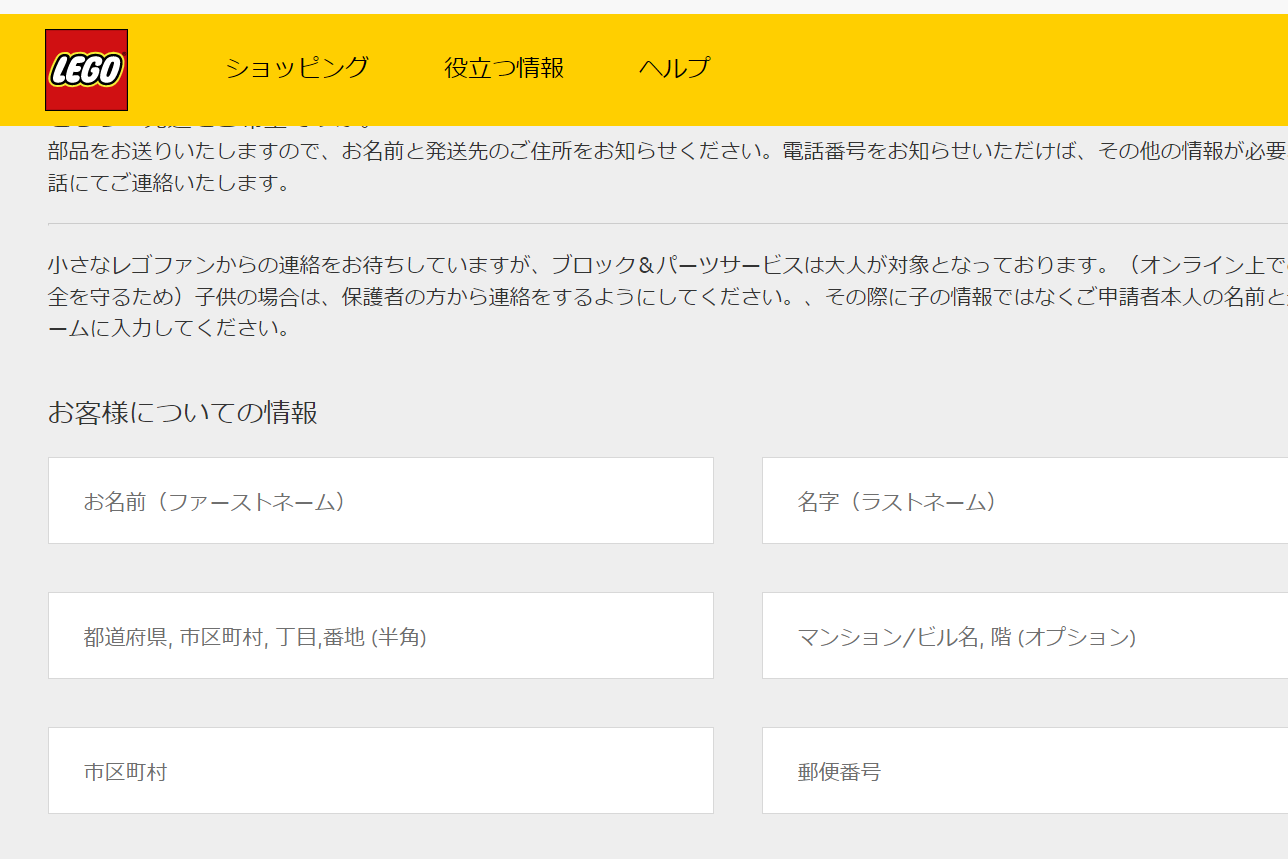Click the LEGO logo in header
This screenshot has width=1288, height=859.
pyautogui.click(x=86, y=69)
